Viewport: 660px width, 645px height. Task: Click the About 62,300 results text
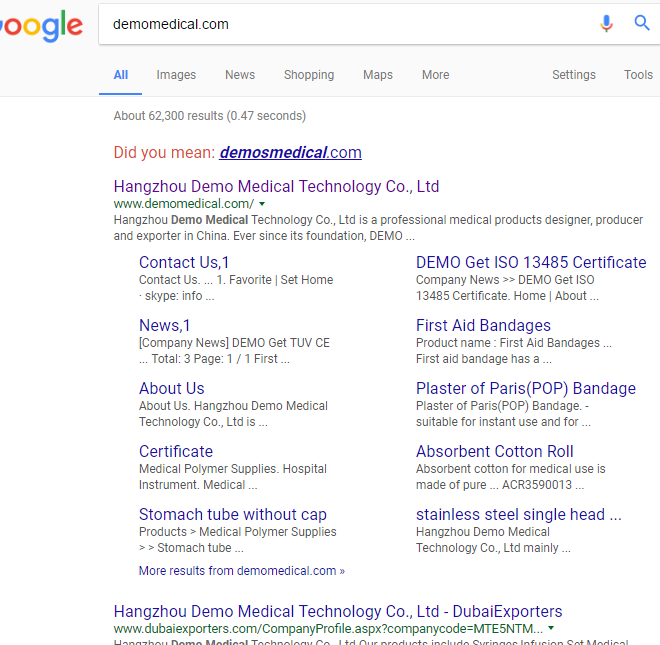tap(210, 116)
